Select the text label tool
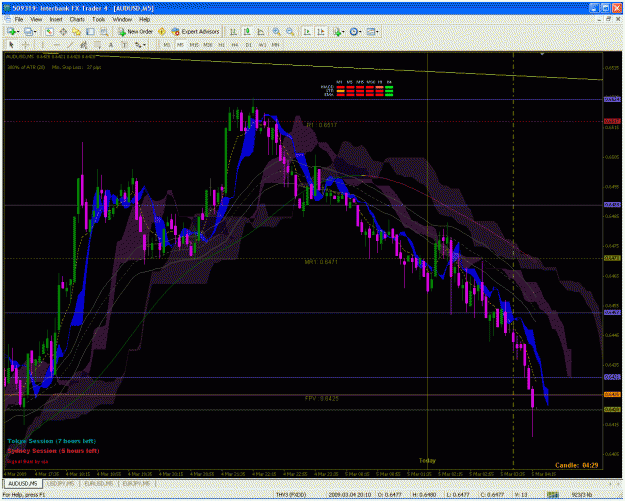Viewport: 625px width, 501px height. point(124,45)
